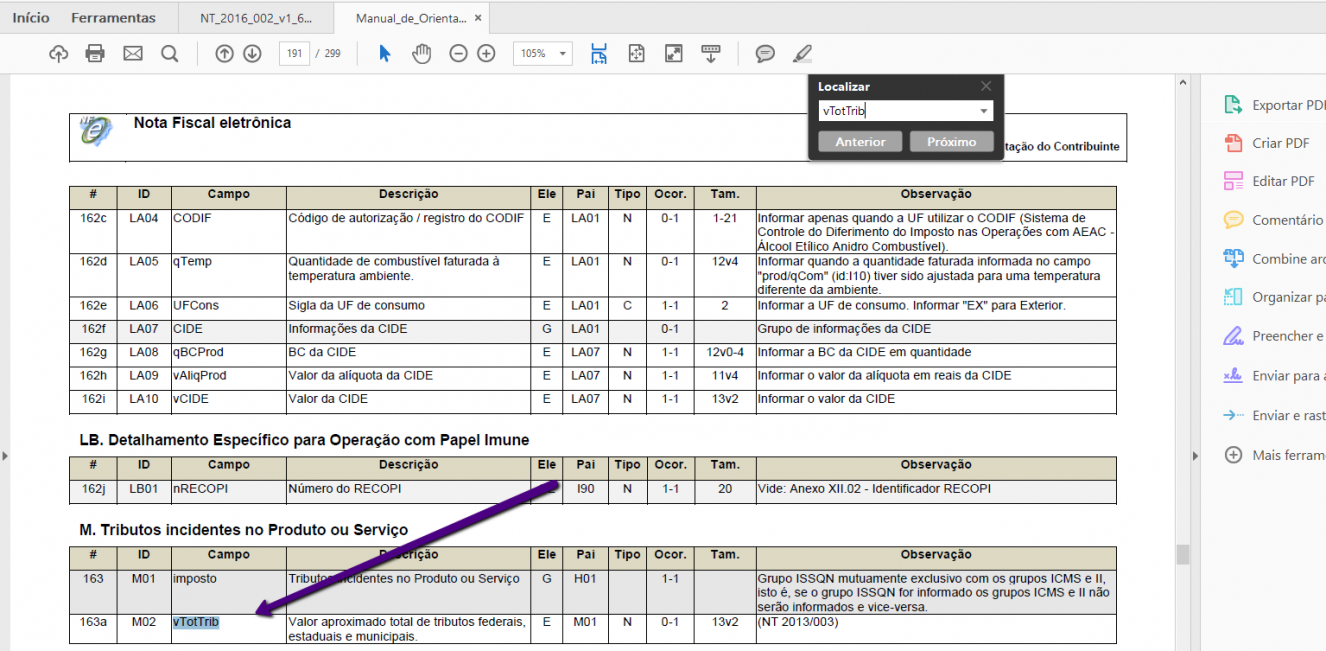This screenshot has height=651, width=1326.
Task: Expand the Localizar search history dropdown
Action: coord(984,112)
